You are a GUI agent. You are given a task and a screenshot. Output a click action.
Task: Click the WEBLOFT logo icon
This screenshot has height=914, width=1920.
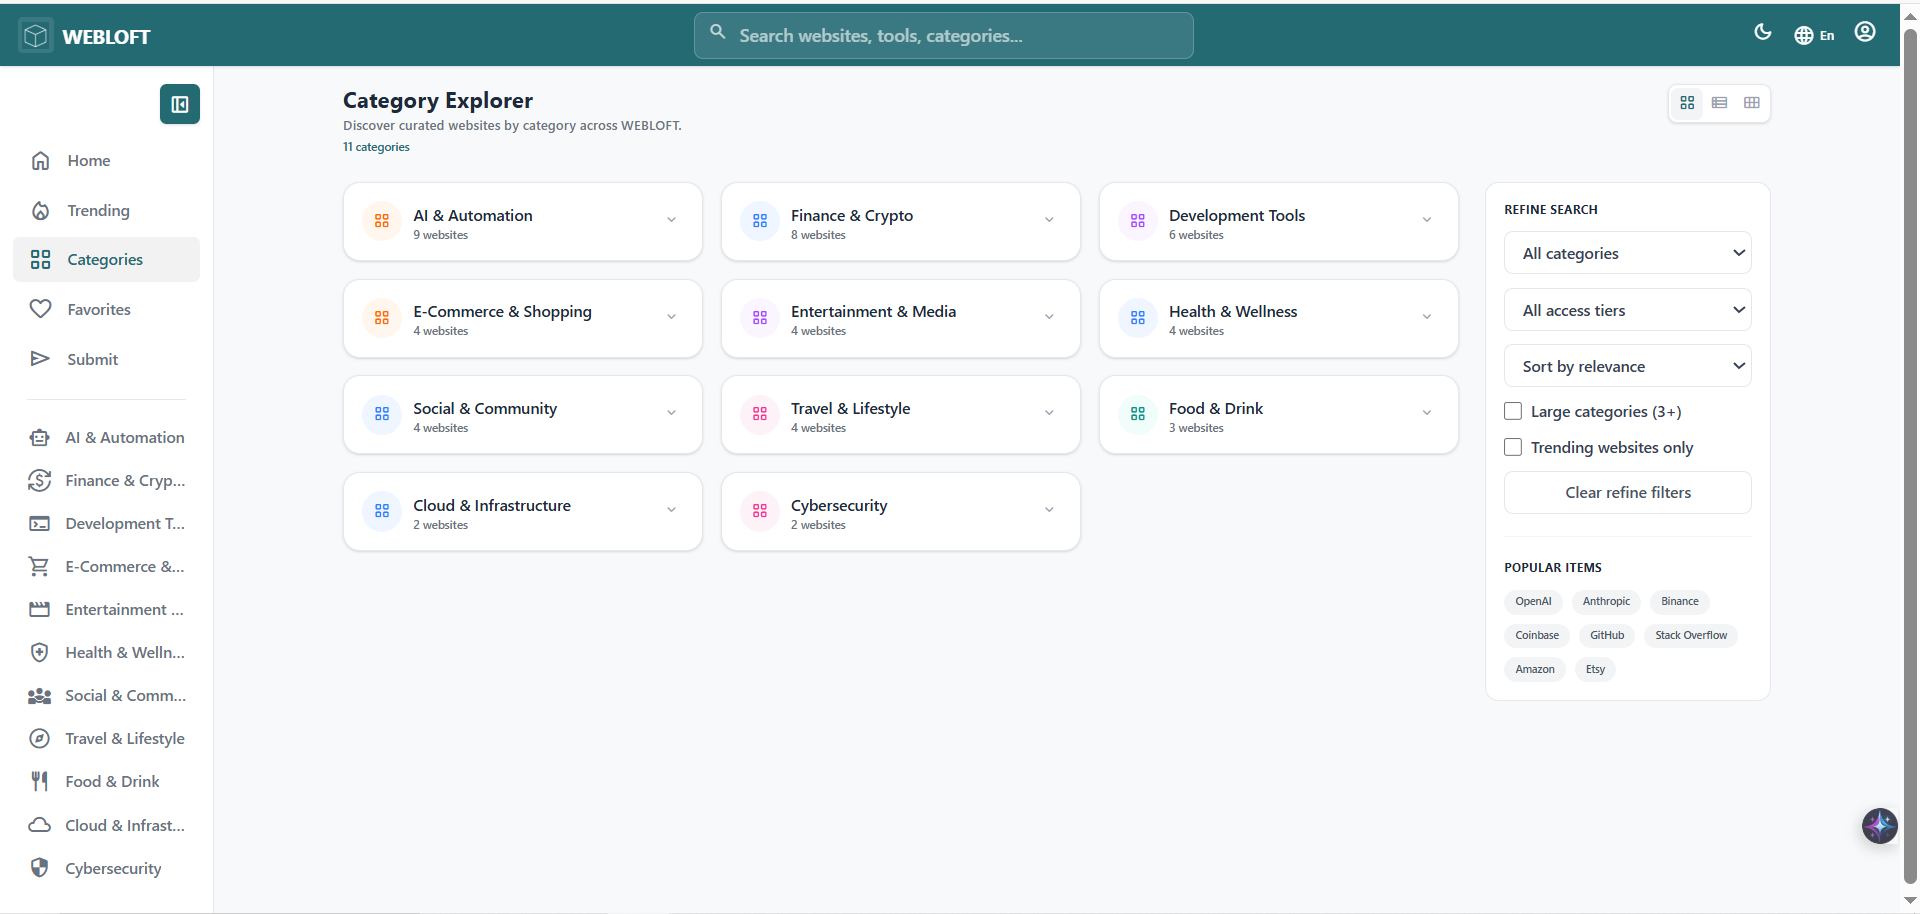tap(34, 34)
